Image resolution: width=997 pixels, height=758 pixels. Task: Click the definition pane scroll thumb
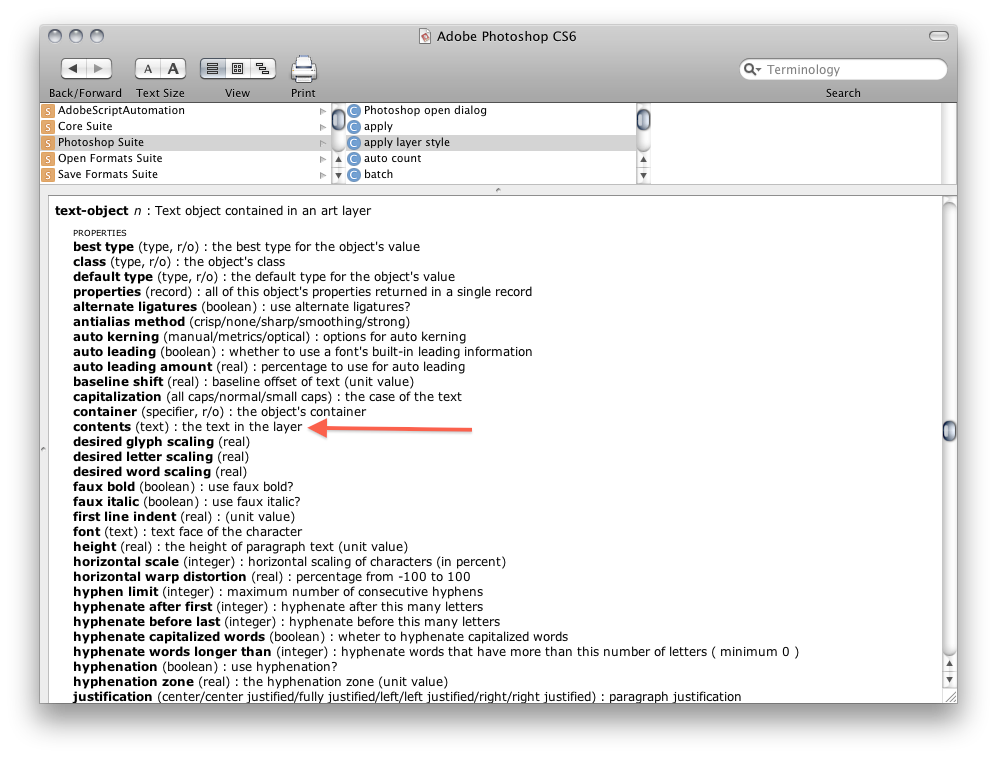(x=949, y=431)
